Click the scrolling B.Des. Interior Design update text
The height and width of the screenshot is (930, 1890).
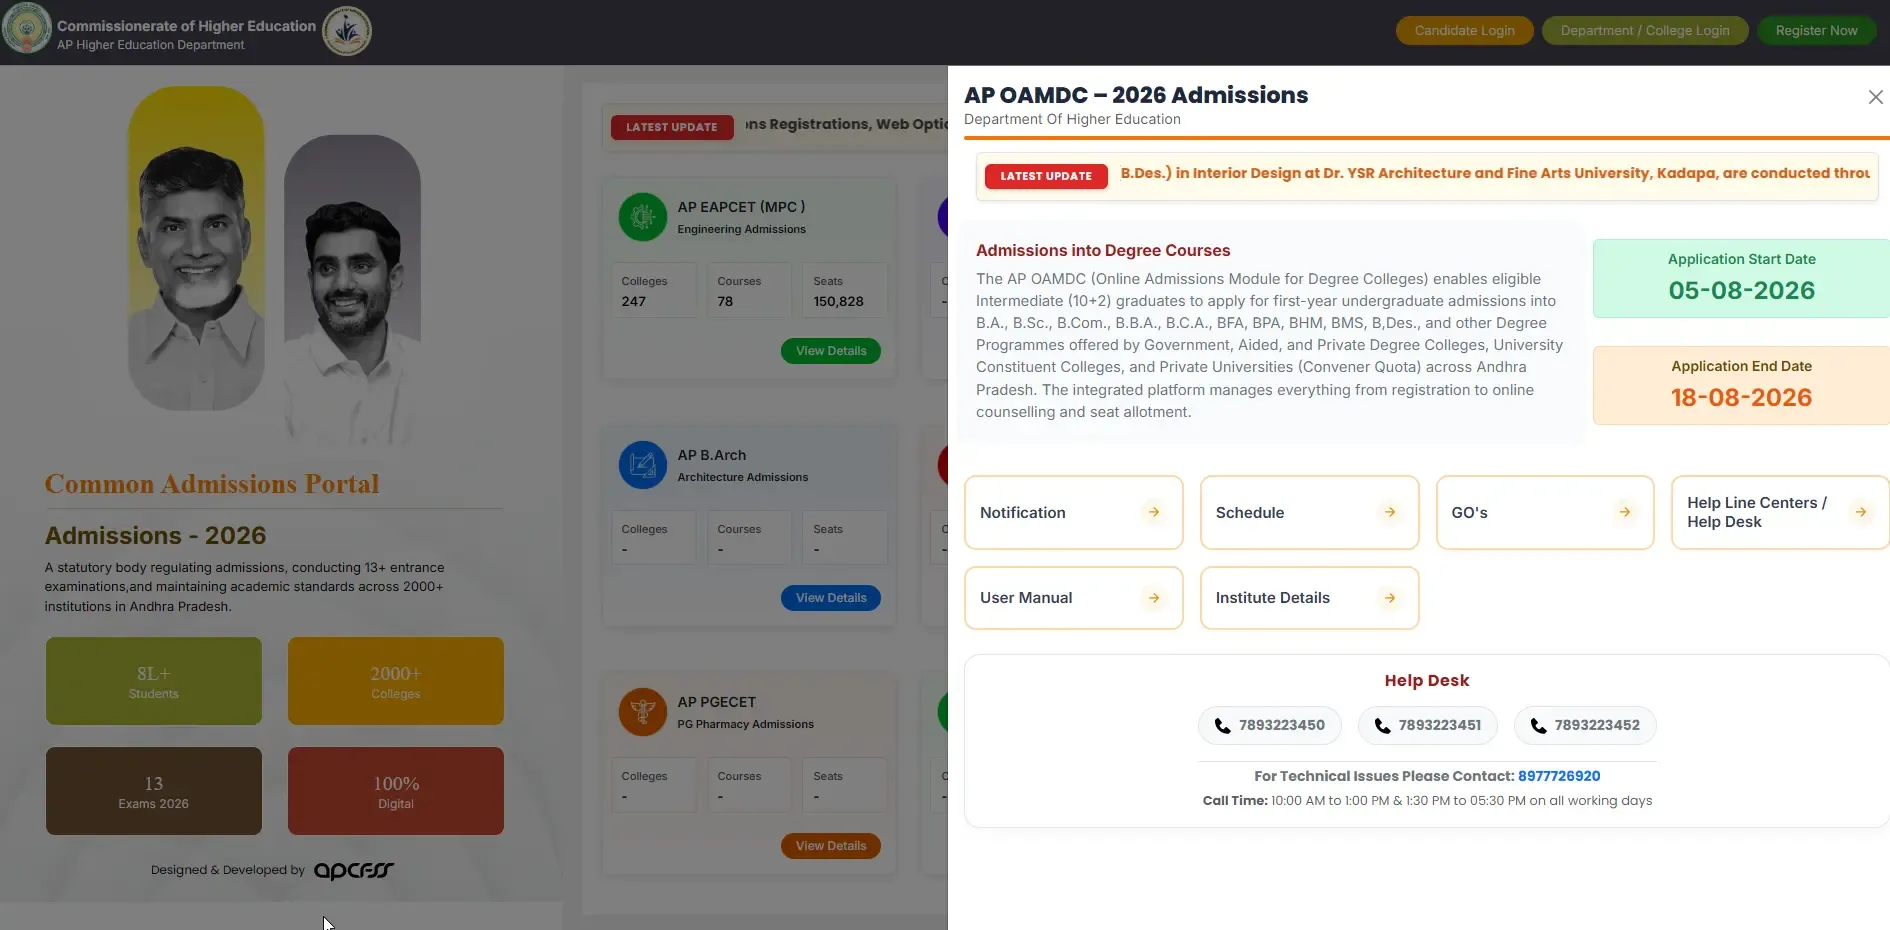tap(1495, 173)
